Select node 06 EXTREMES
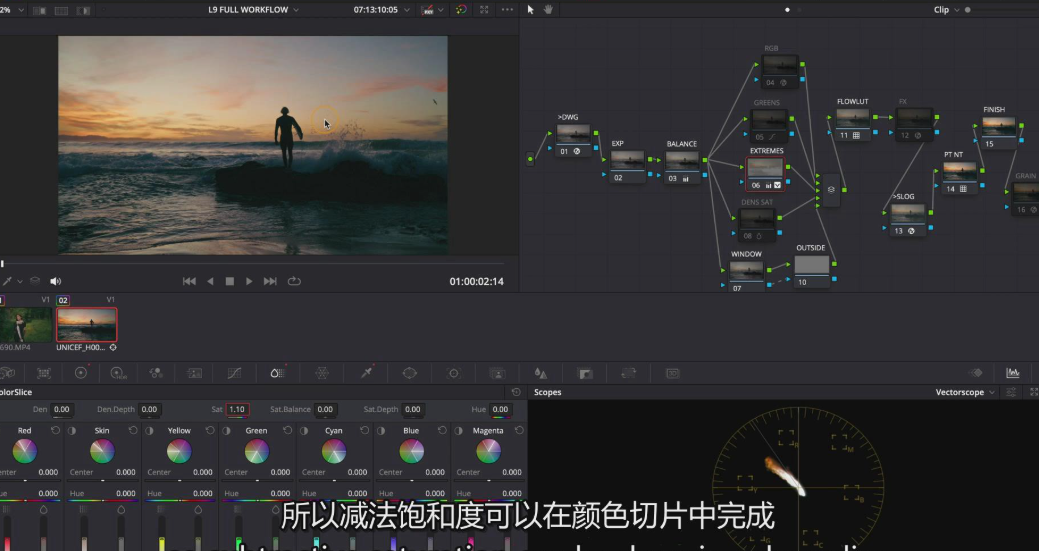The height and width of the screenshot is (551, 1039). point(765,174)
